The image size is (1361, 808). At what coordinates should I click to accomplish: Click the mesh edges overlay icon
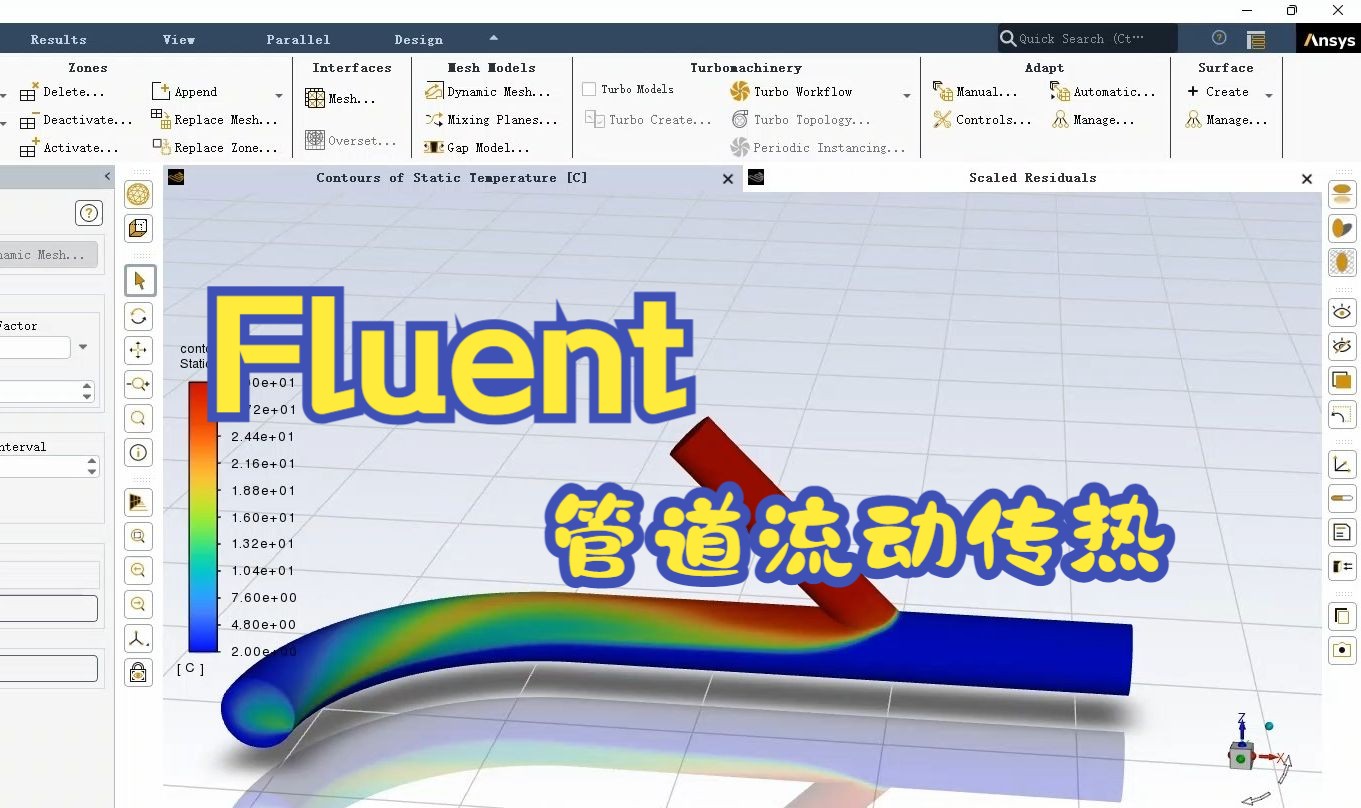[x=1342, y=262]
